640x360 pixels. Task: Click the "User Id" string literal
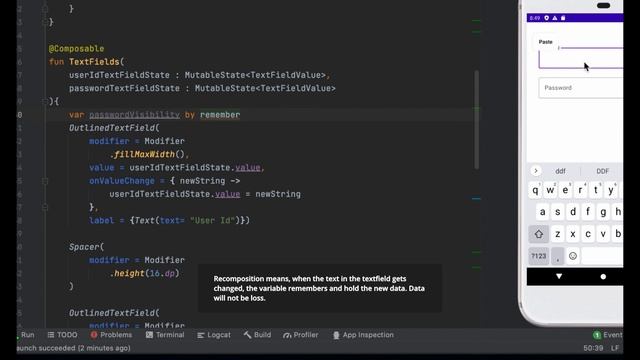(x=212, y=220)
